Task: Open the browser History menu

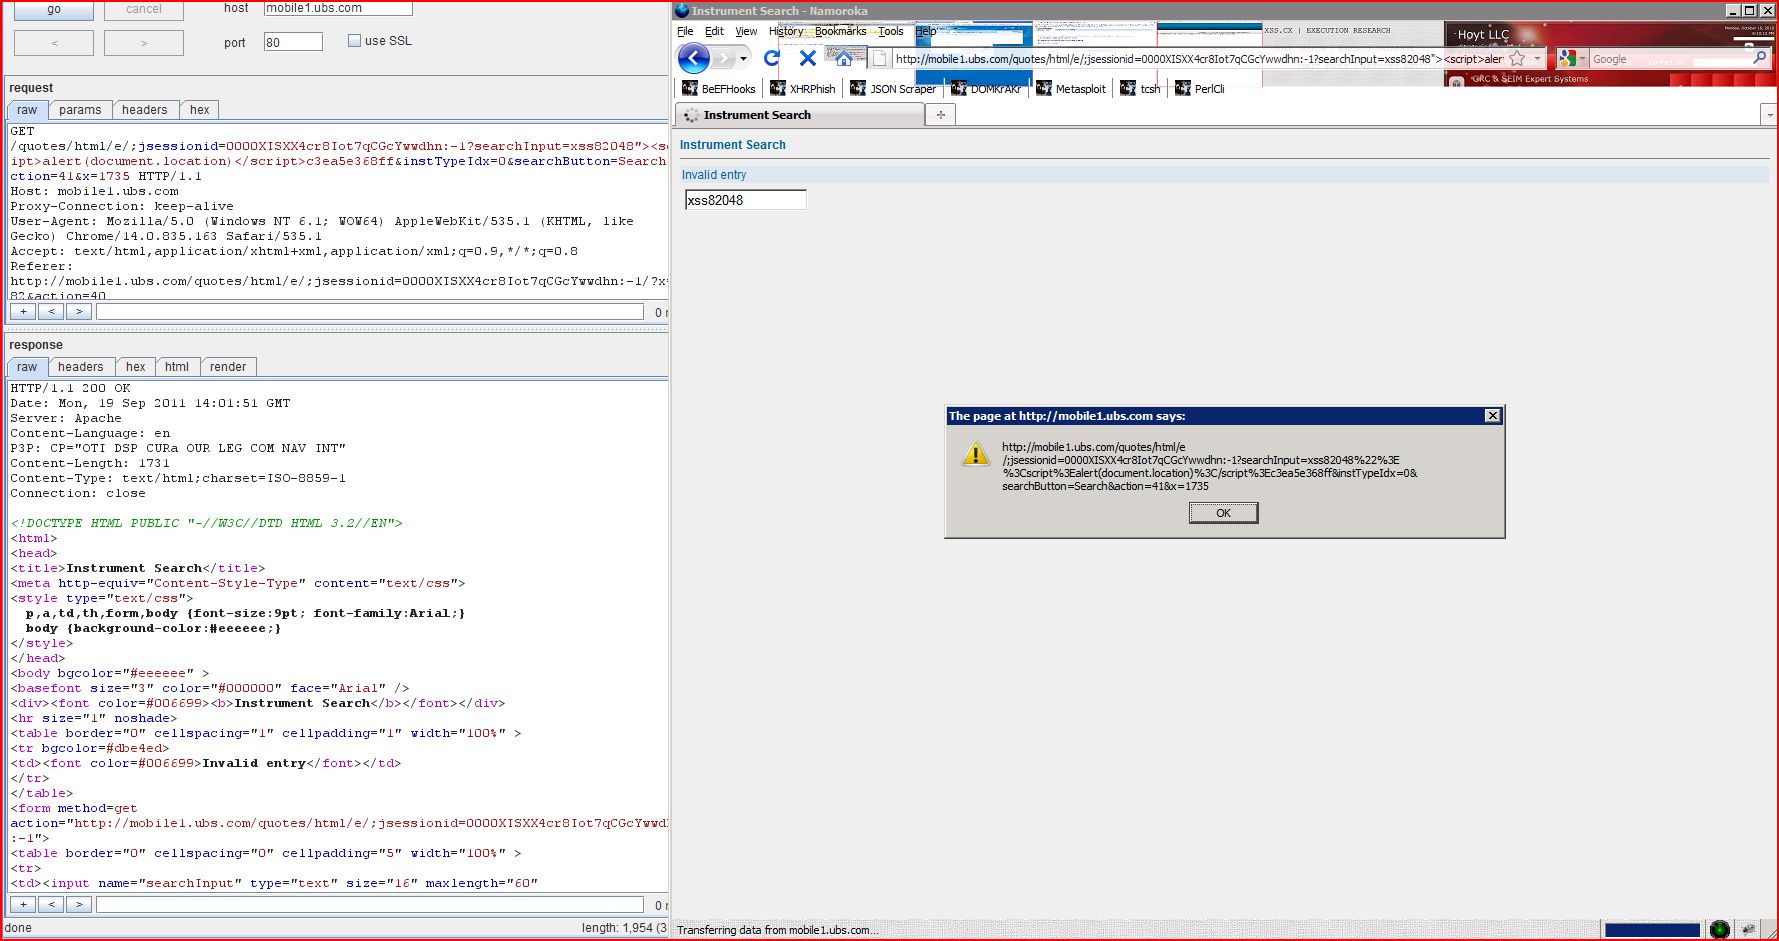Action: tap(786, 31)
